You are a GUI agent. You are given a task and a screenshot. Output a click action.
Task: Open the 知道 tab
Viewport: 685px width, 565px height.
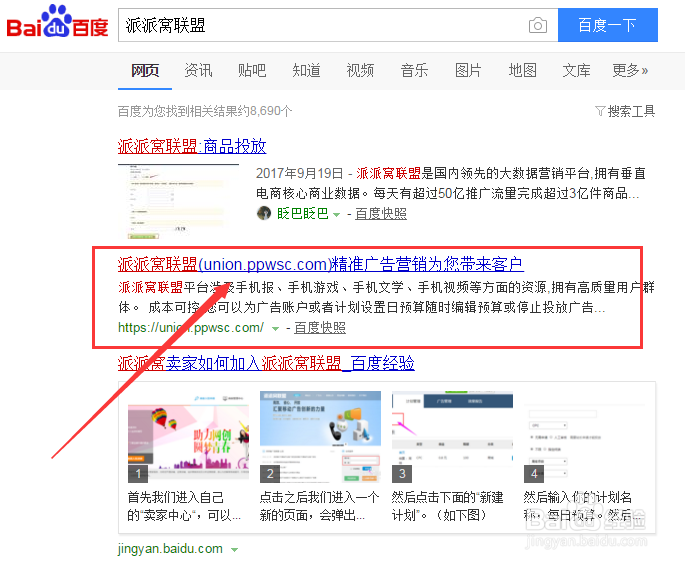pos(306,70)
